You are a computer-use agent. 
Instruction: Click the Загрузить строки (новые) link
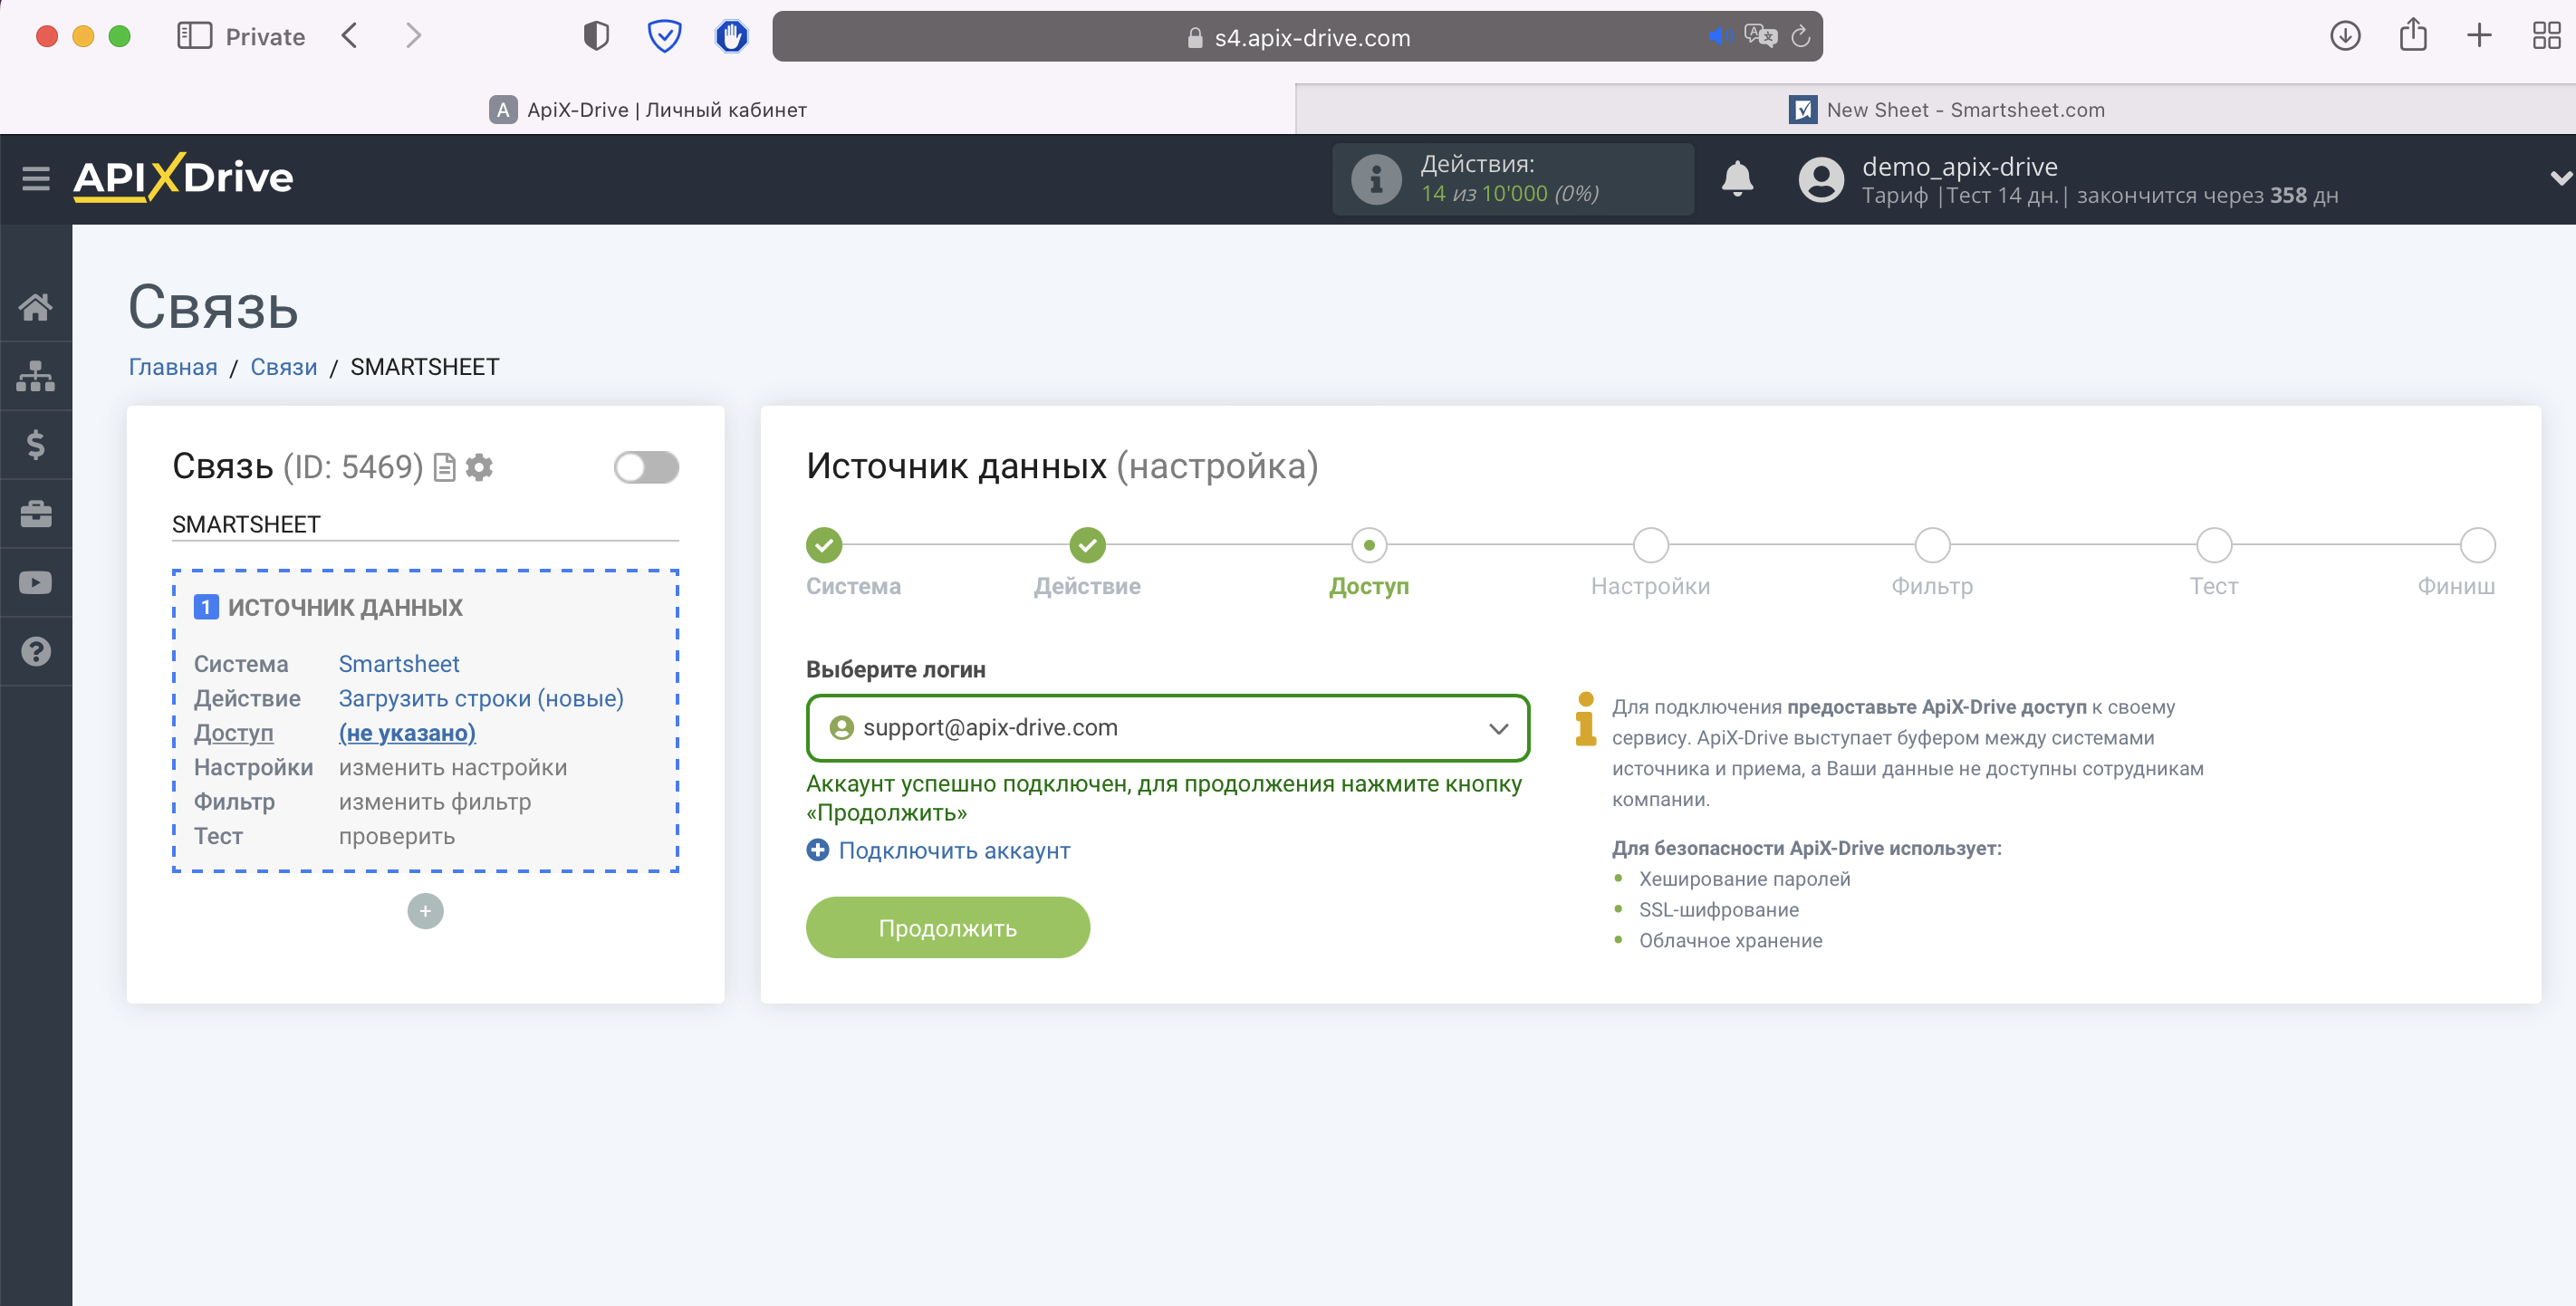point(480,699)
